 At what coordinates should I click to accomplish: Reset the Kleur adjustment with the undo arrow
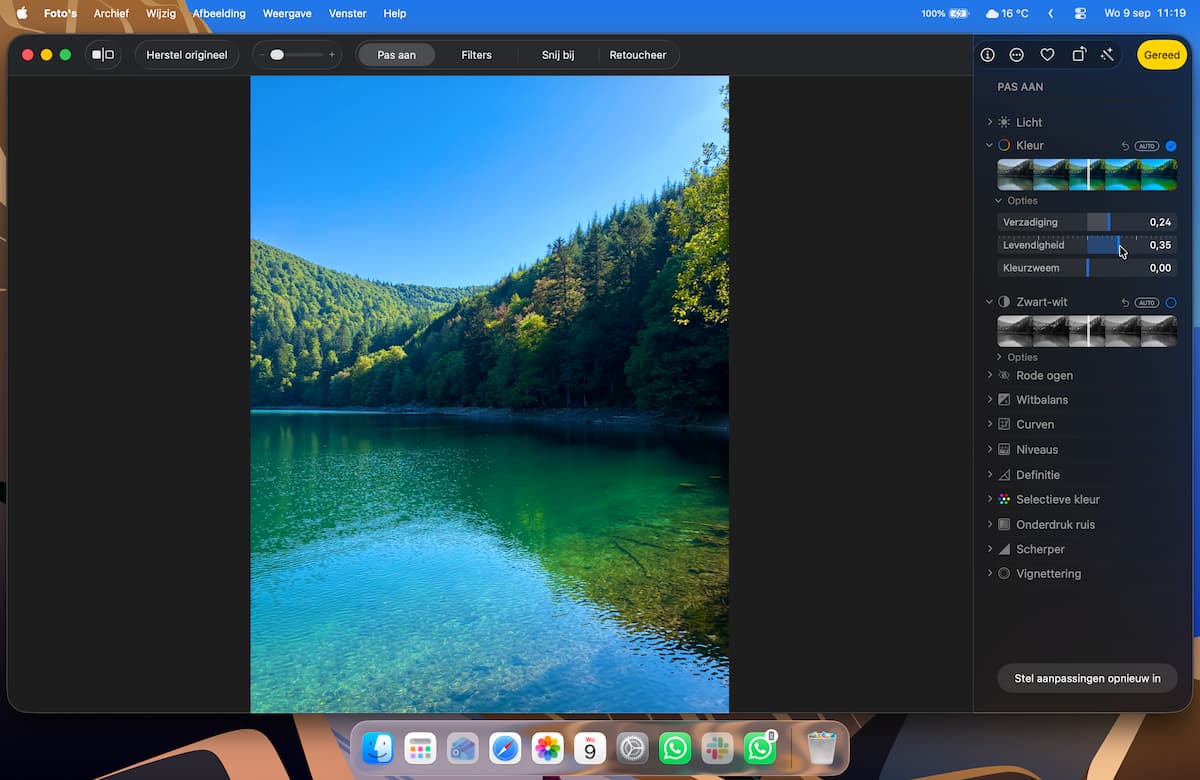click(x=1125, y=146)
